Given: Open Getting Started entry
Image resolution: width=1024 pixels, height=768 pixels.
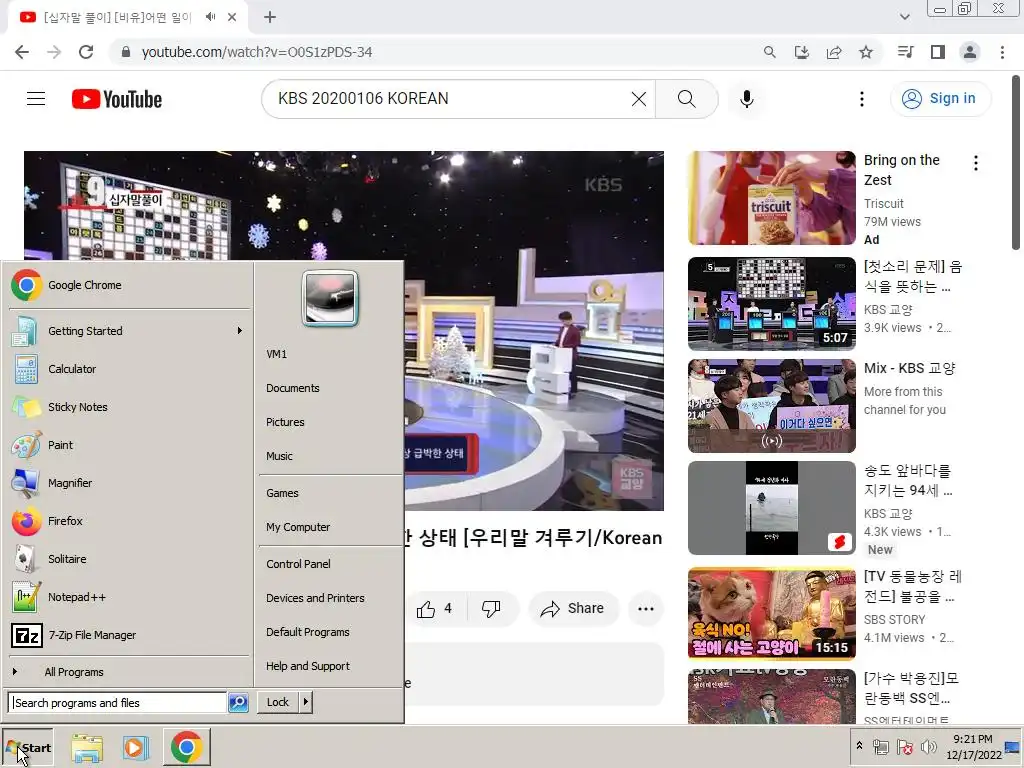Looking at the screenshot, I should [x=129, y=331].
